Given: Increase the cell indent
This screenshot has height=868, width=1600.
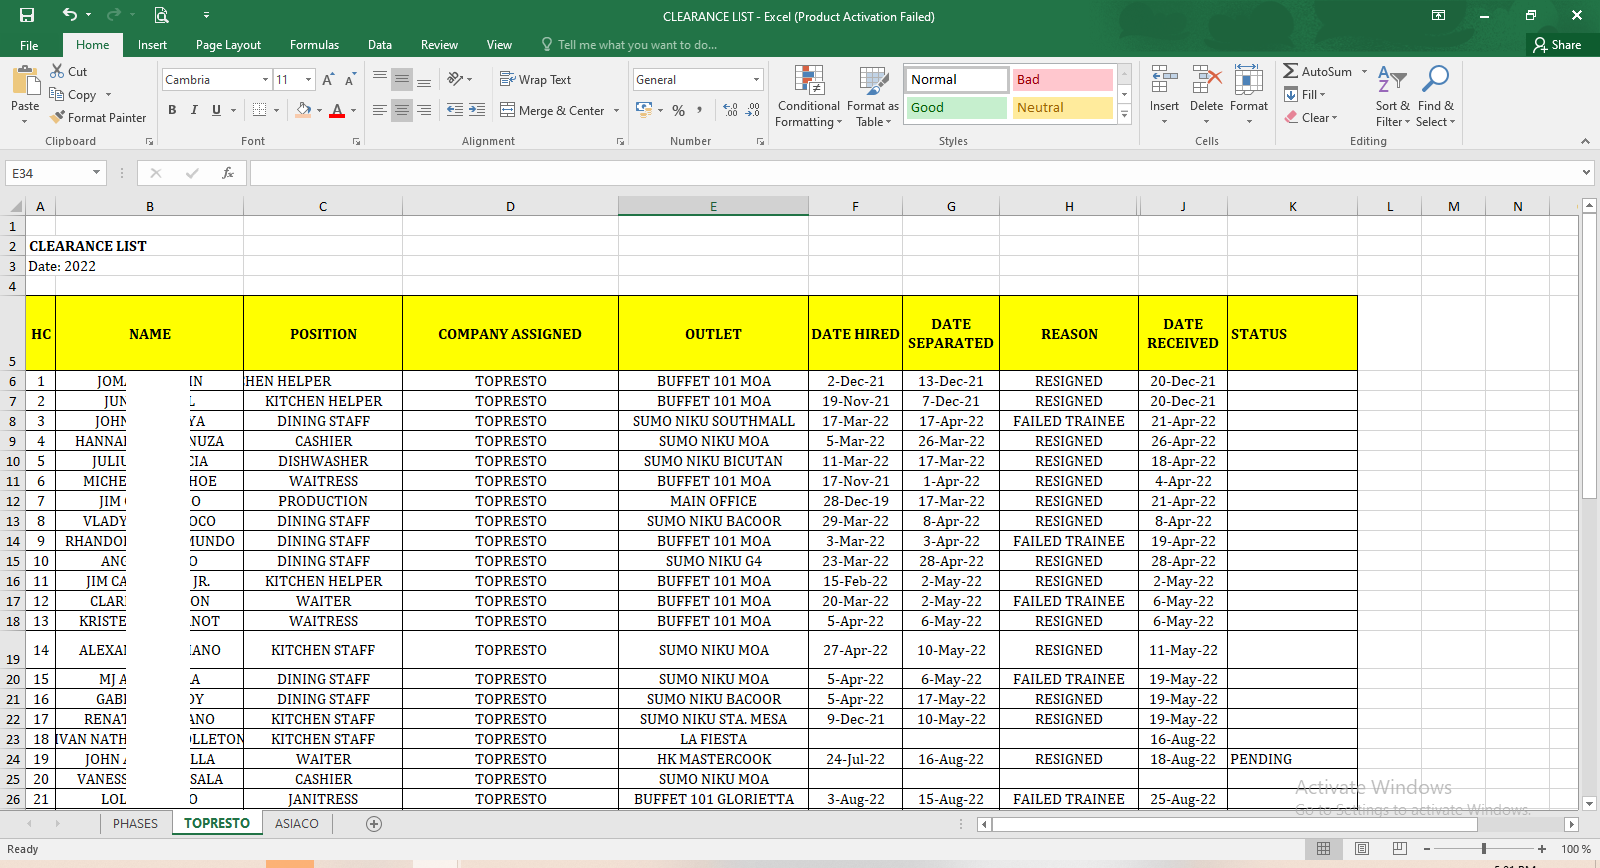Looking at the screenshot, I should (477, 110).
